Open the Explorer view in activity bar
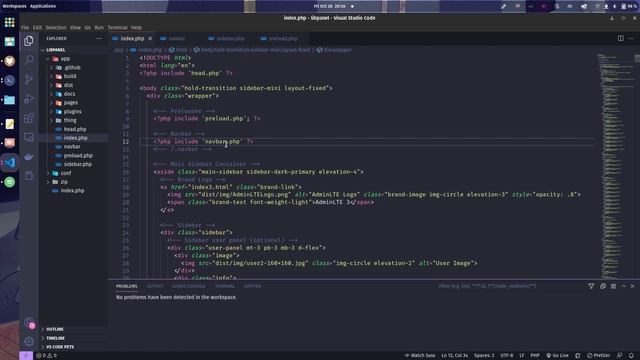Screen dimensions: 640x360 click(29, 41)
